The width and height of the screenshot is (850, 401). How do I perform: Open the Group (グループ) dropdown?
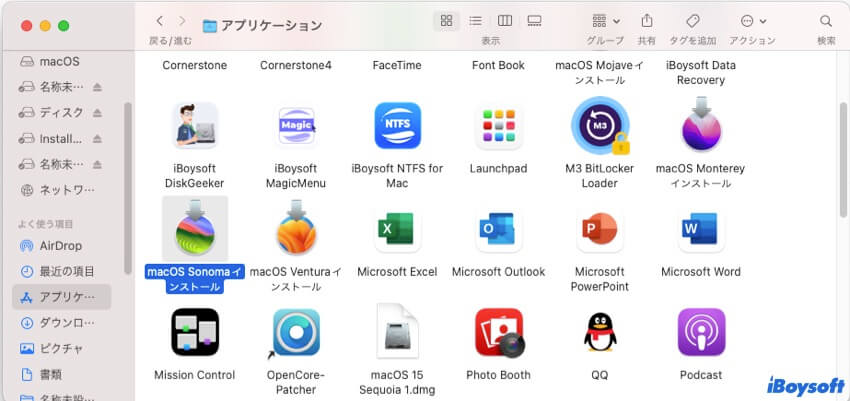[606, 21]
